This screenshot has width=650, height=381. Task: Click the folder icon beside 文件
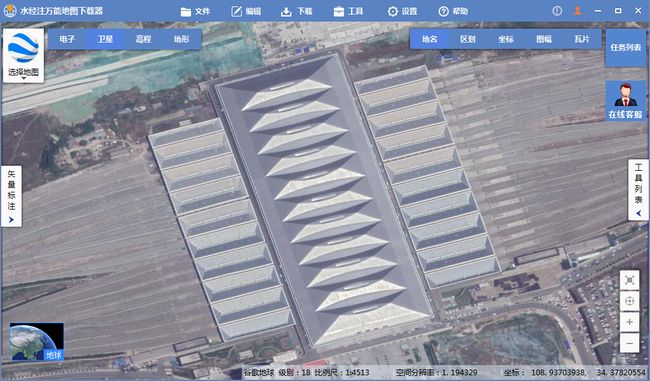click(x=186, y=12)
